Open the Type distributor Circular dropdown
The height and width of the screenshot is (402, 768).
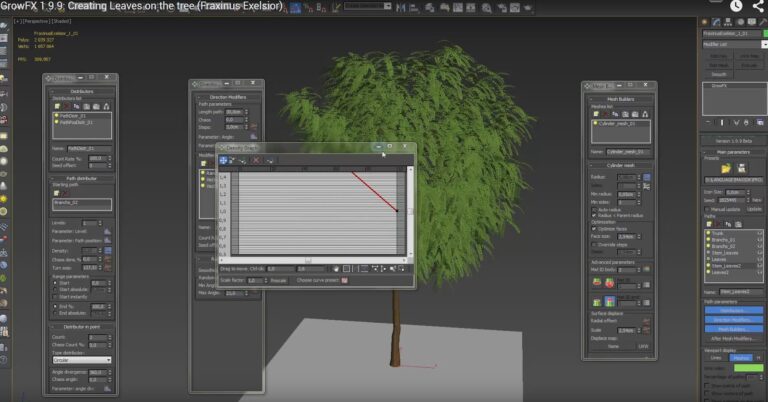click(x=82, y=360)
